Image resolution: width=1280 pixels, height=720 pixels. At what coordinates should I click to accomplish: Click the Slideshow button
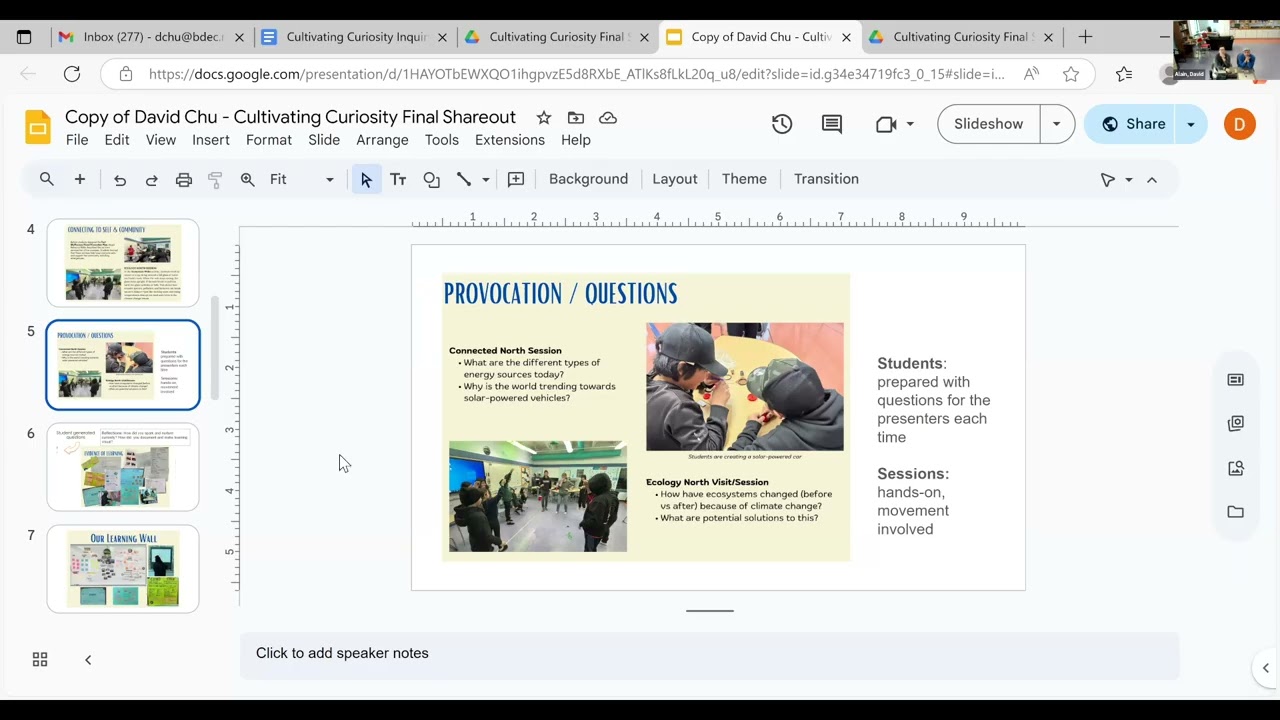coord(989,124)
